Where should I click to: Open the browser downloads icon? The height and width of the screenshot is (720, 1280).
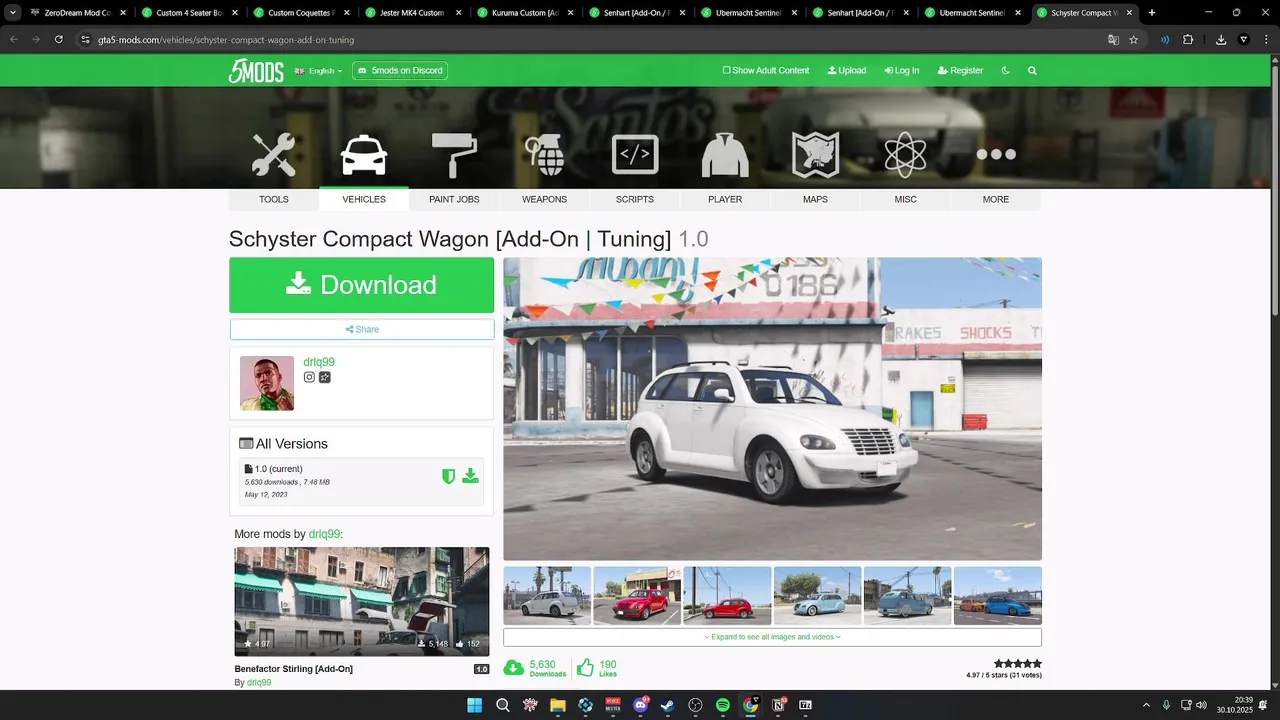[x=1221, y=39]
